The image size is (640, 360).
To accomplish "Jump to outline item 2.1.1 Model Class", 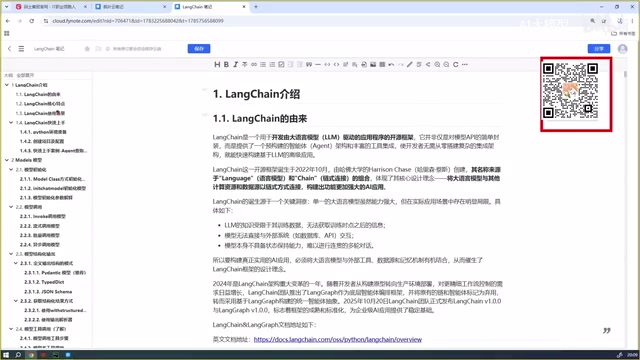I will tap(53, 179).
